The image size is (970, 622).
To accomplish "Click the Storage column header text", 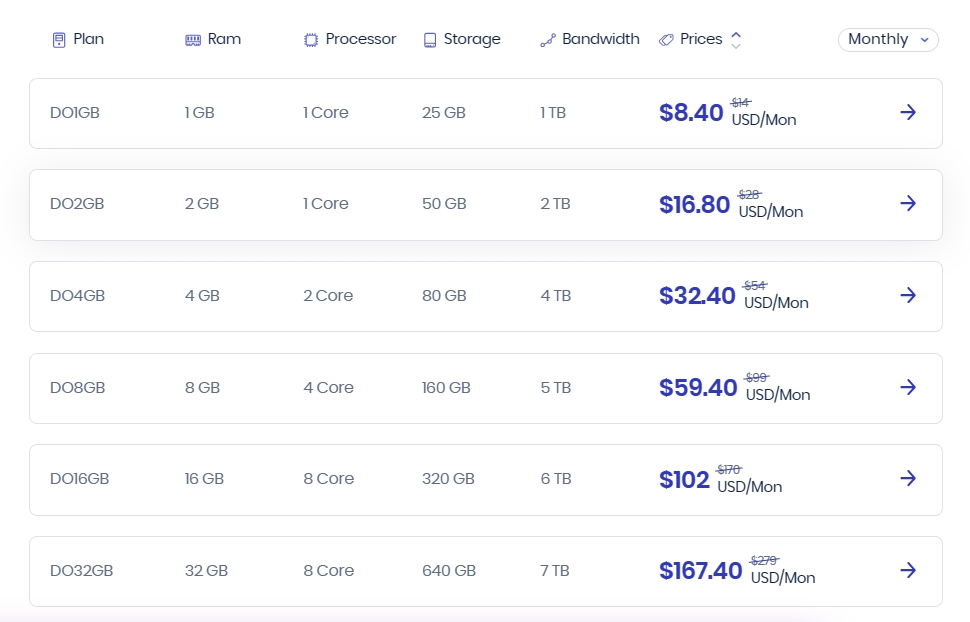I will click(472, 39).
